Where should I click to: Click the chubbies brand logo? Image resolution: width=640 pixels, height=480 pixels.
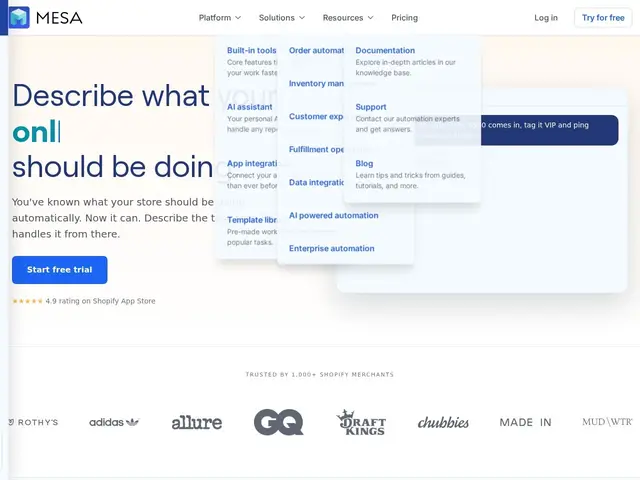443,422
